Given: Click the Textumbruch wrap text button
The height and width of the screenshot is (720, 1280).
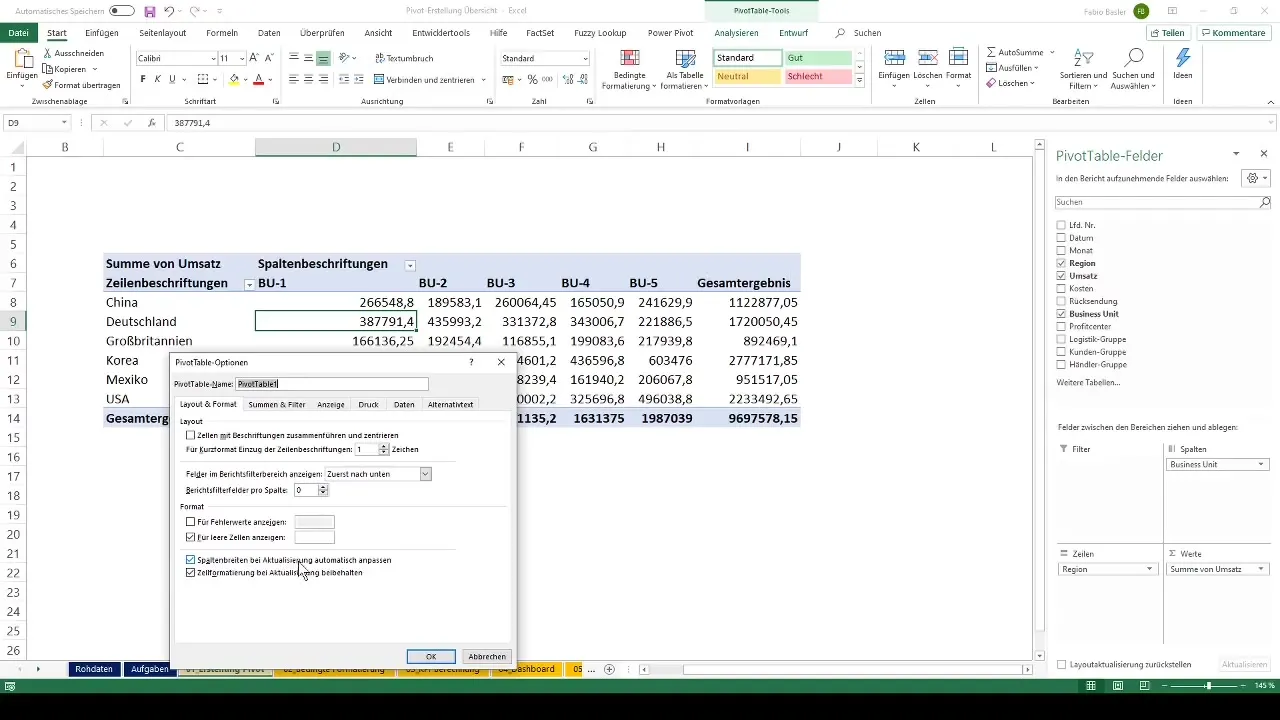Looking at the screenshot, I should coord(404,58).
